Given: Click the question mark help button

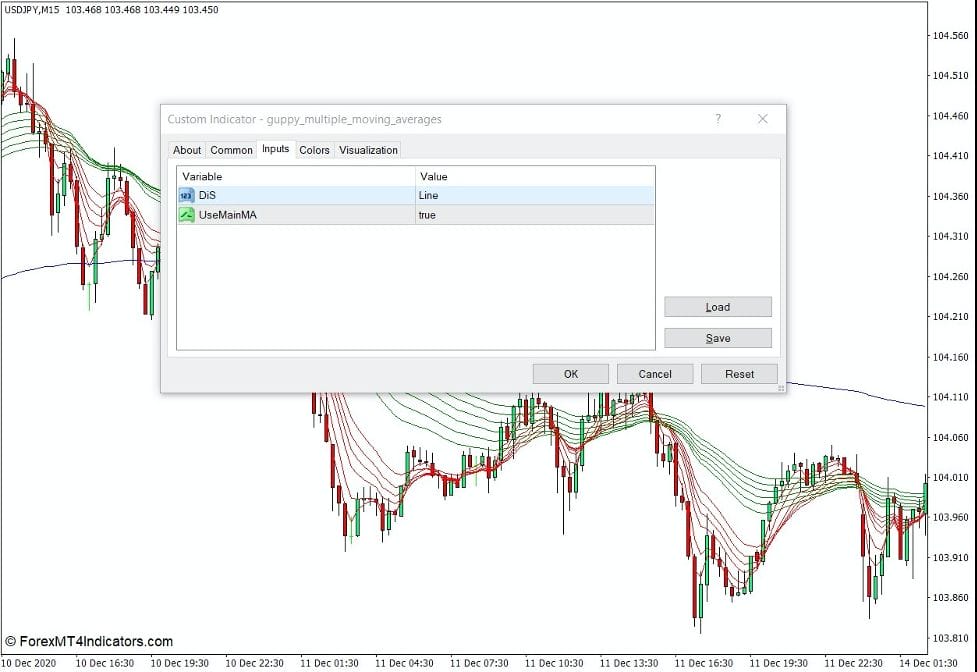Looking at the screenshot, I should coord(717,119).
